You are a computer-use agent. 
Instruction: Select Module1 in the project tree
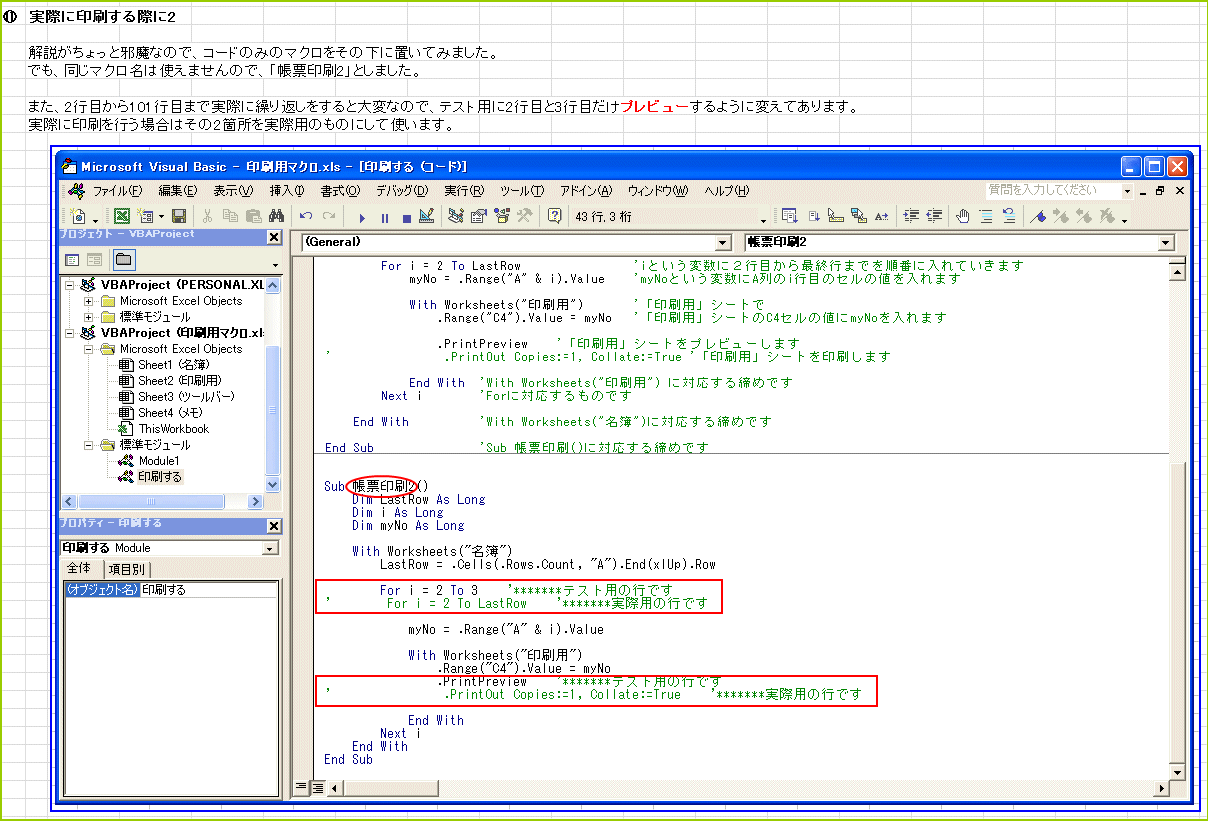pos(158,461)
